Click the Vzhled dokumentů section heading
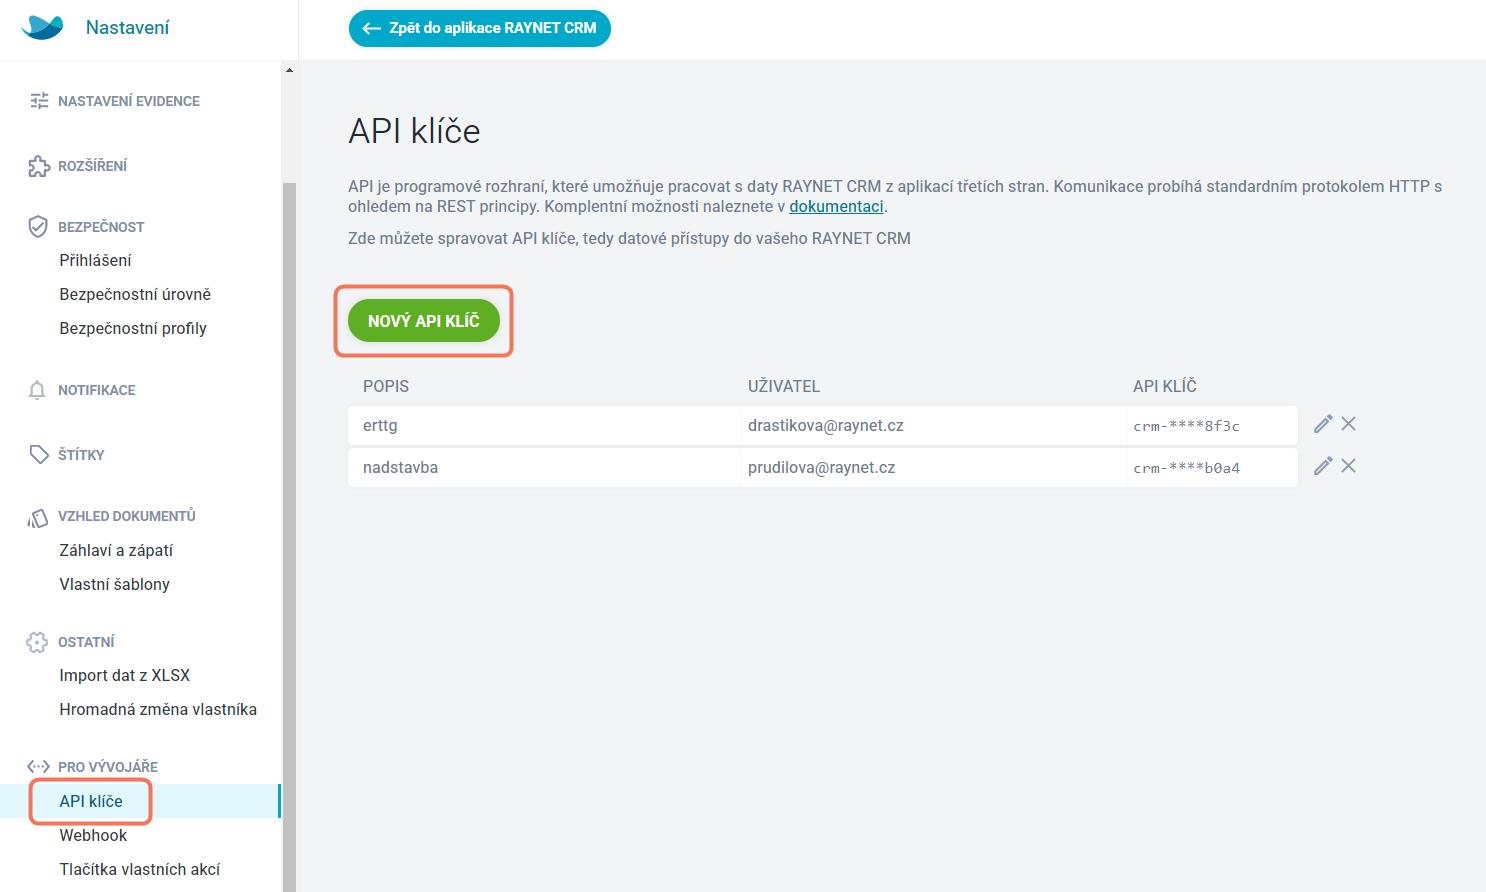The width and height of the screenshot is (1486, 892). point(127,517)
